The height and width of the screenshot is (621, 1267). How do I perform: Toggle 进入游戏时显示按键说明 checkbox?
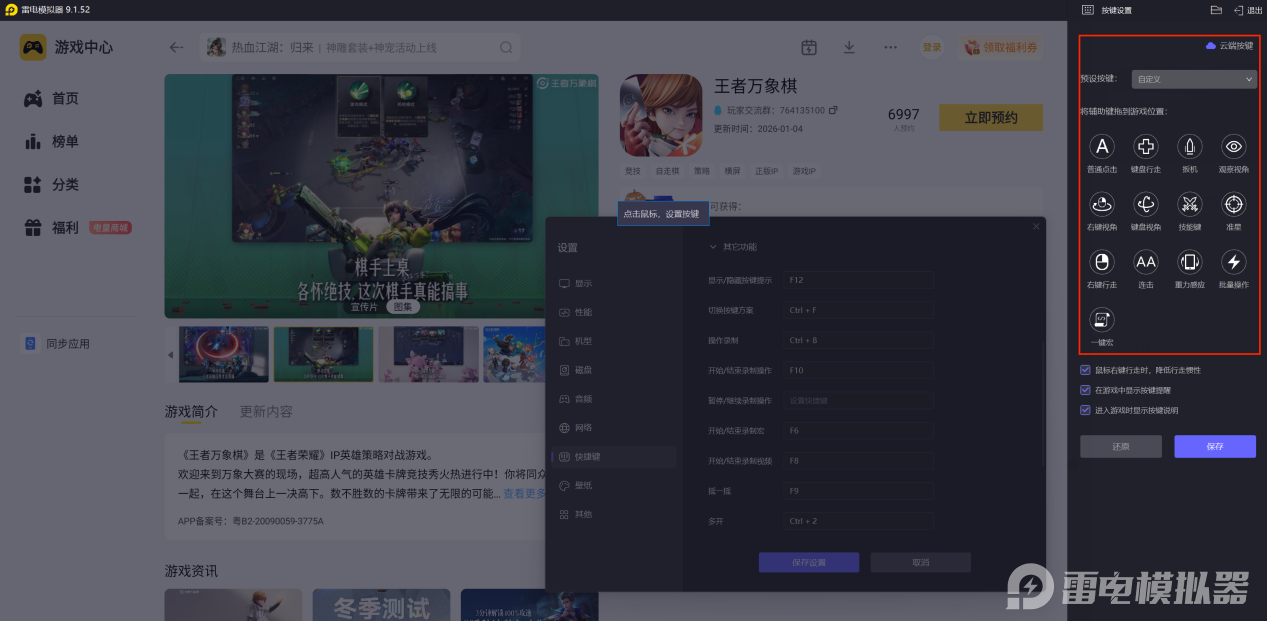(1086, 410)
